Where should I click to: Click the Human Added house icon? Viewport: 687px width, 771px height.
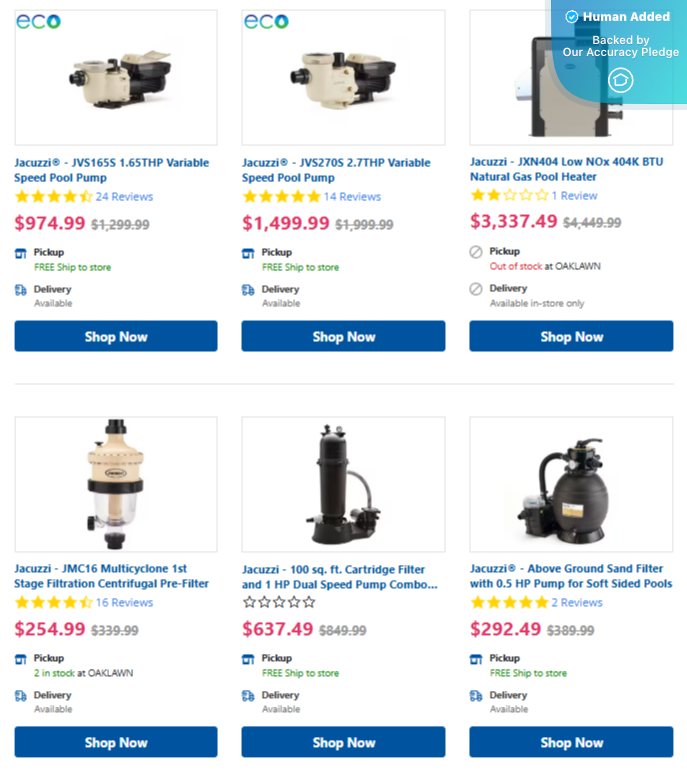[x=620, y=80]
